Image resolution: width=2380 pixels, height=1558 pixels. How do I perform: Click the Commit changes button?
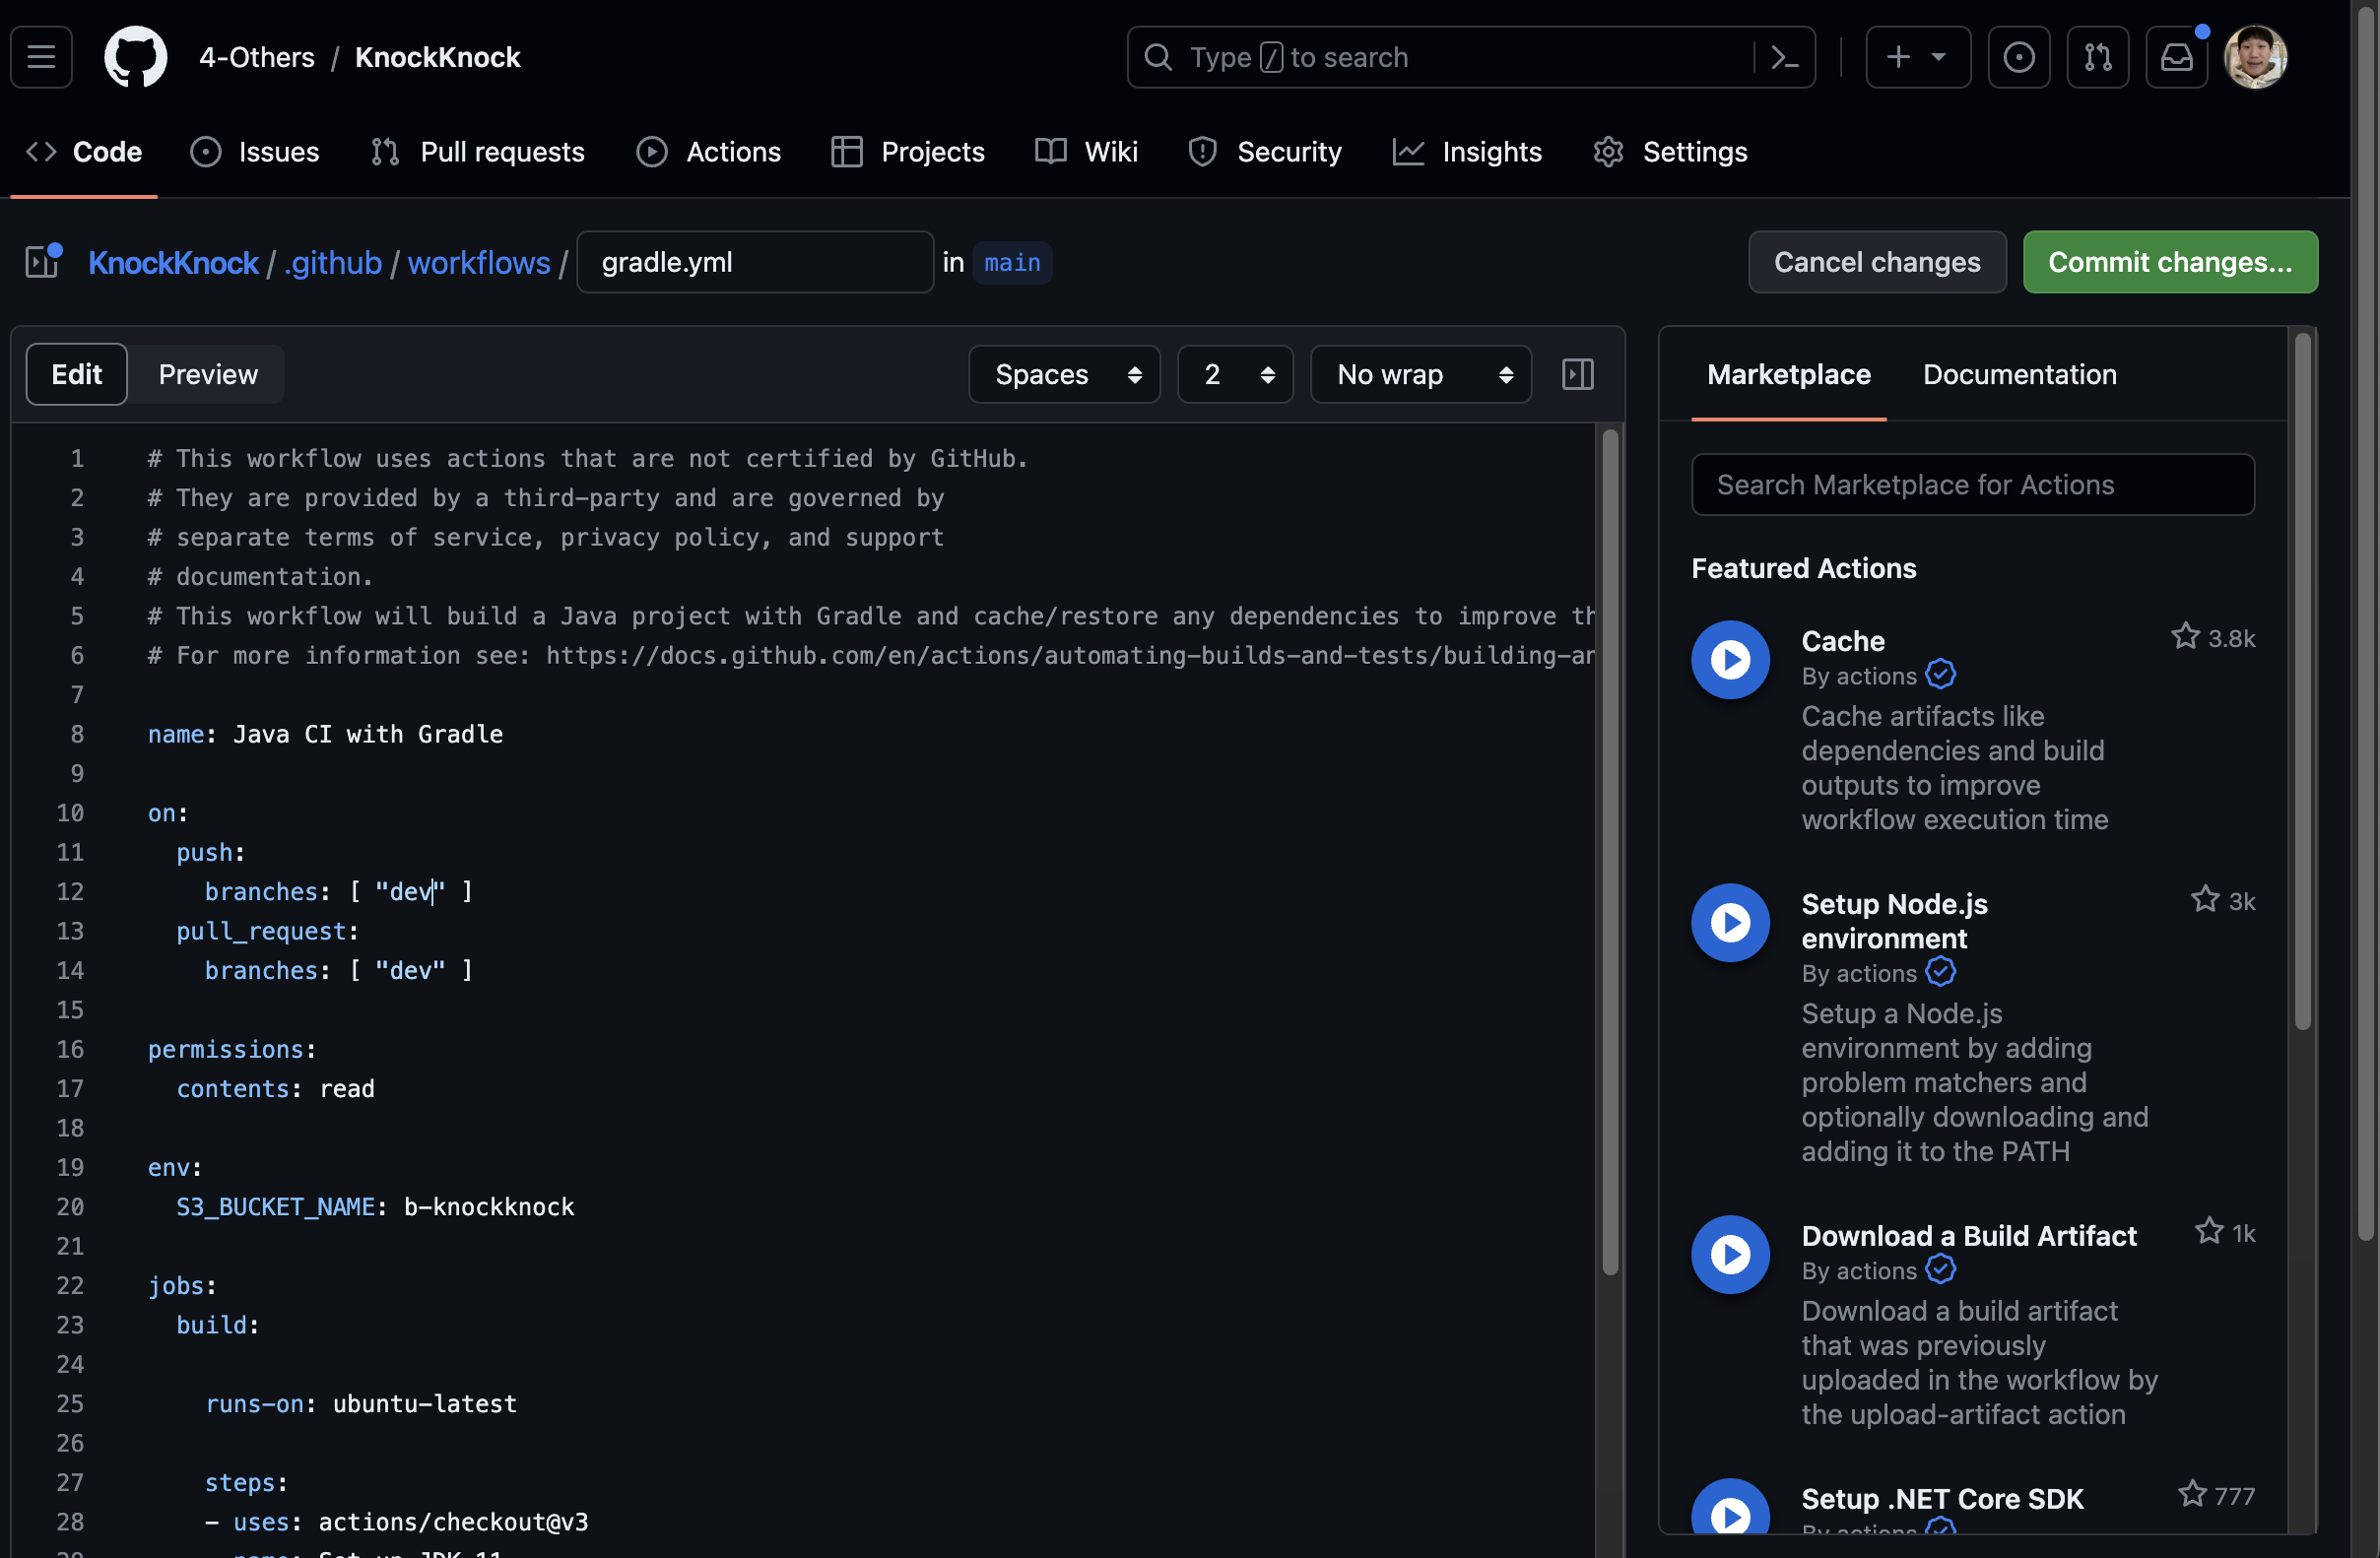[x=2169, y=262]
